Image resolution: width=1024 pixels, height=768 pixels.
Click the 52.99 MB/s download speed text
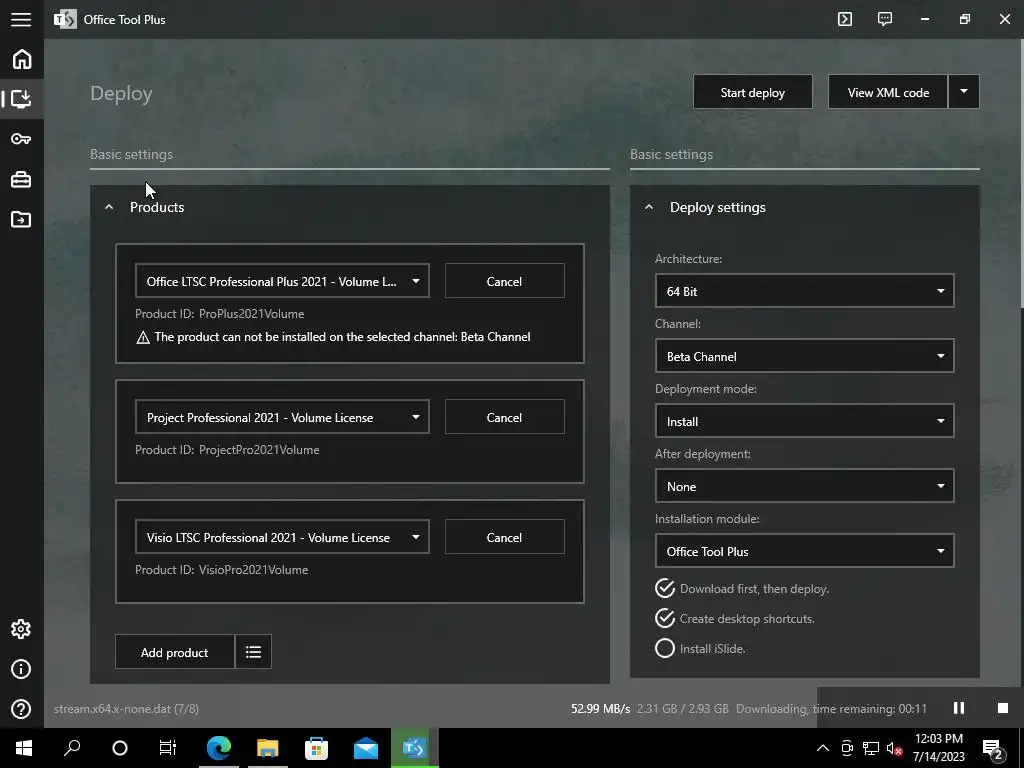601,709
